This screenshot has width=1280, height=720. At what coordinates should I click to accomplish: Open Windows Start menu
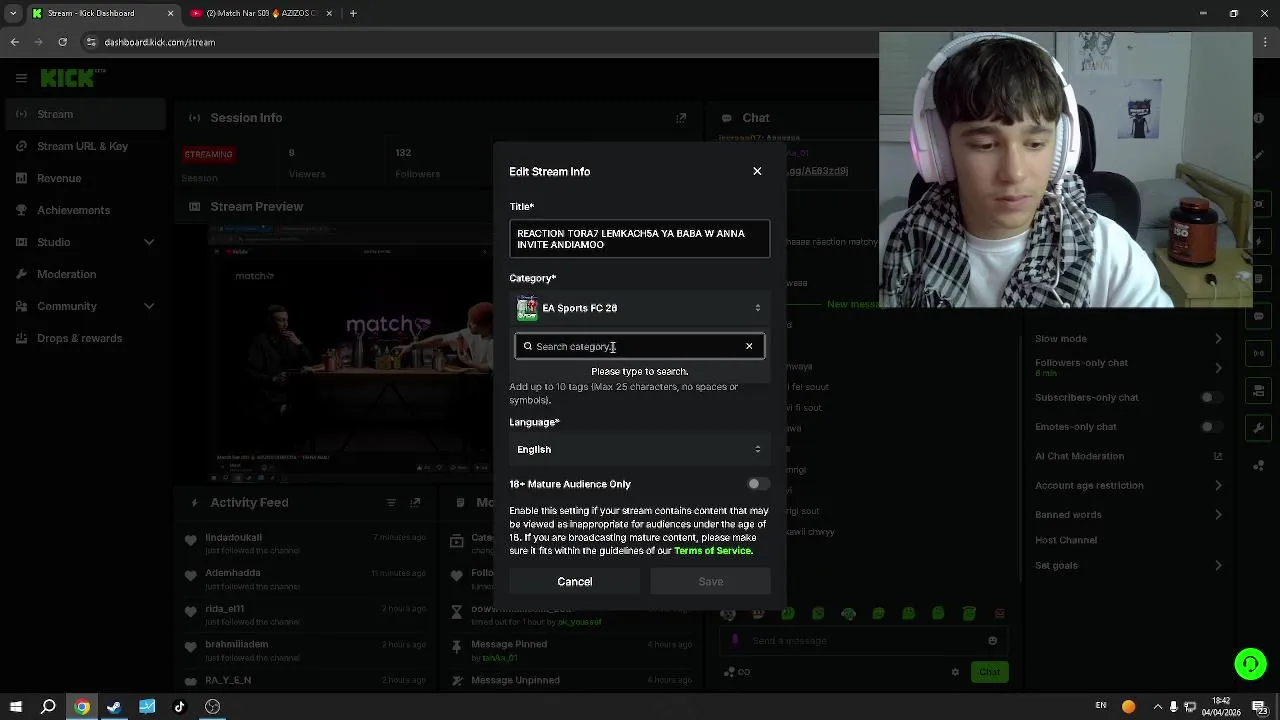(x=15, y=707)
